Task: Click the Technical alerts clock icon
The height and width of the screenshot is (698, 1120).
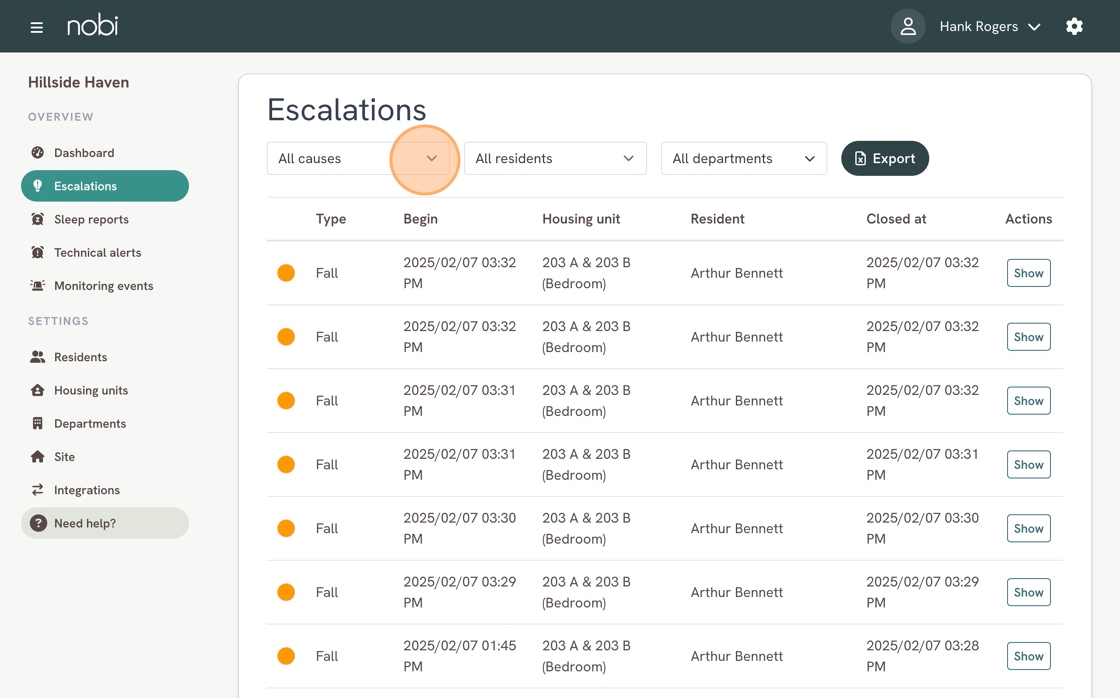Action: tap(38, 252)
